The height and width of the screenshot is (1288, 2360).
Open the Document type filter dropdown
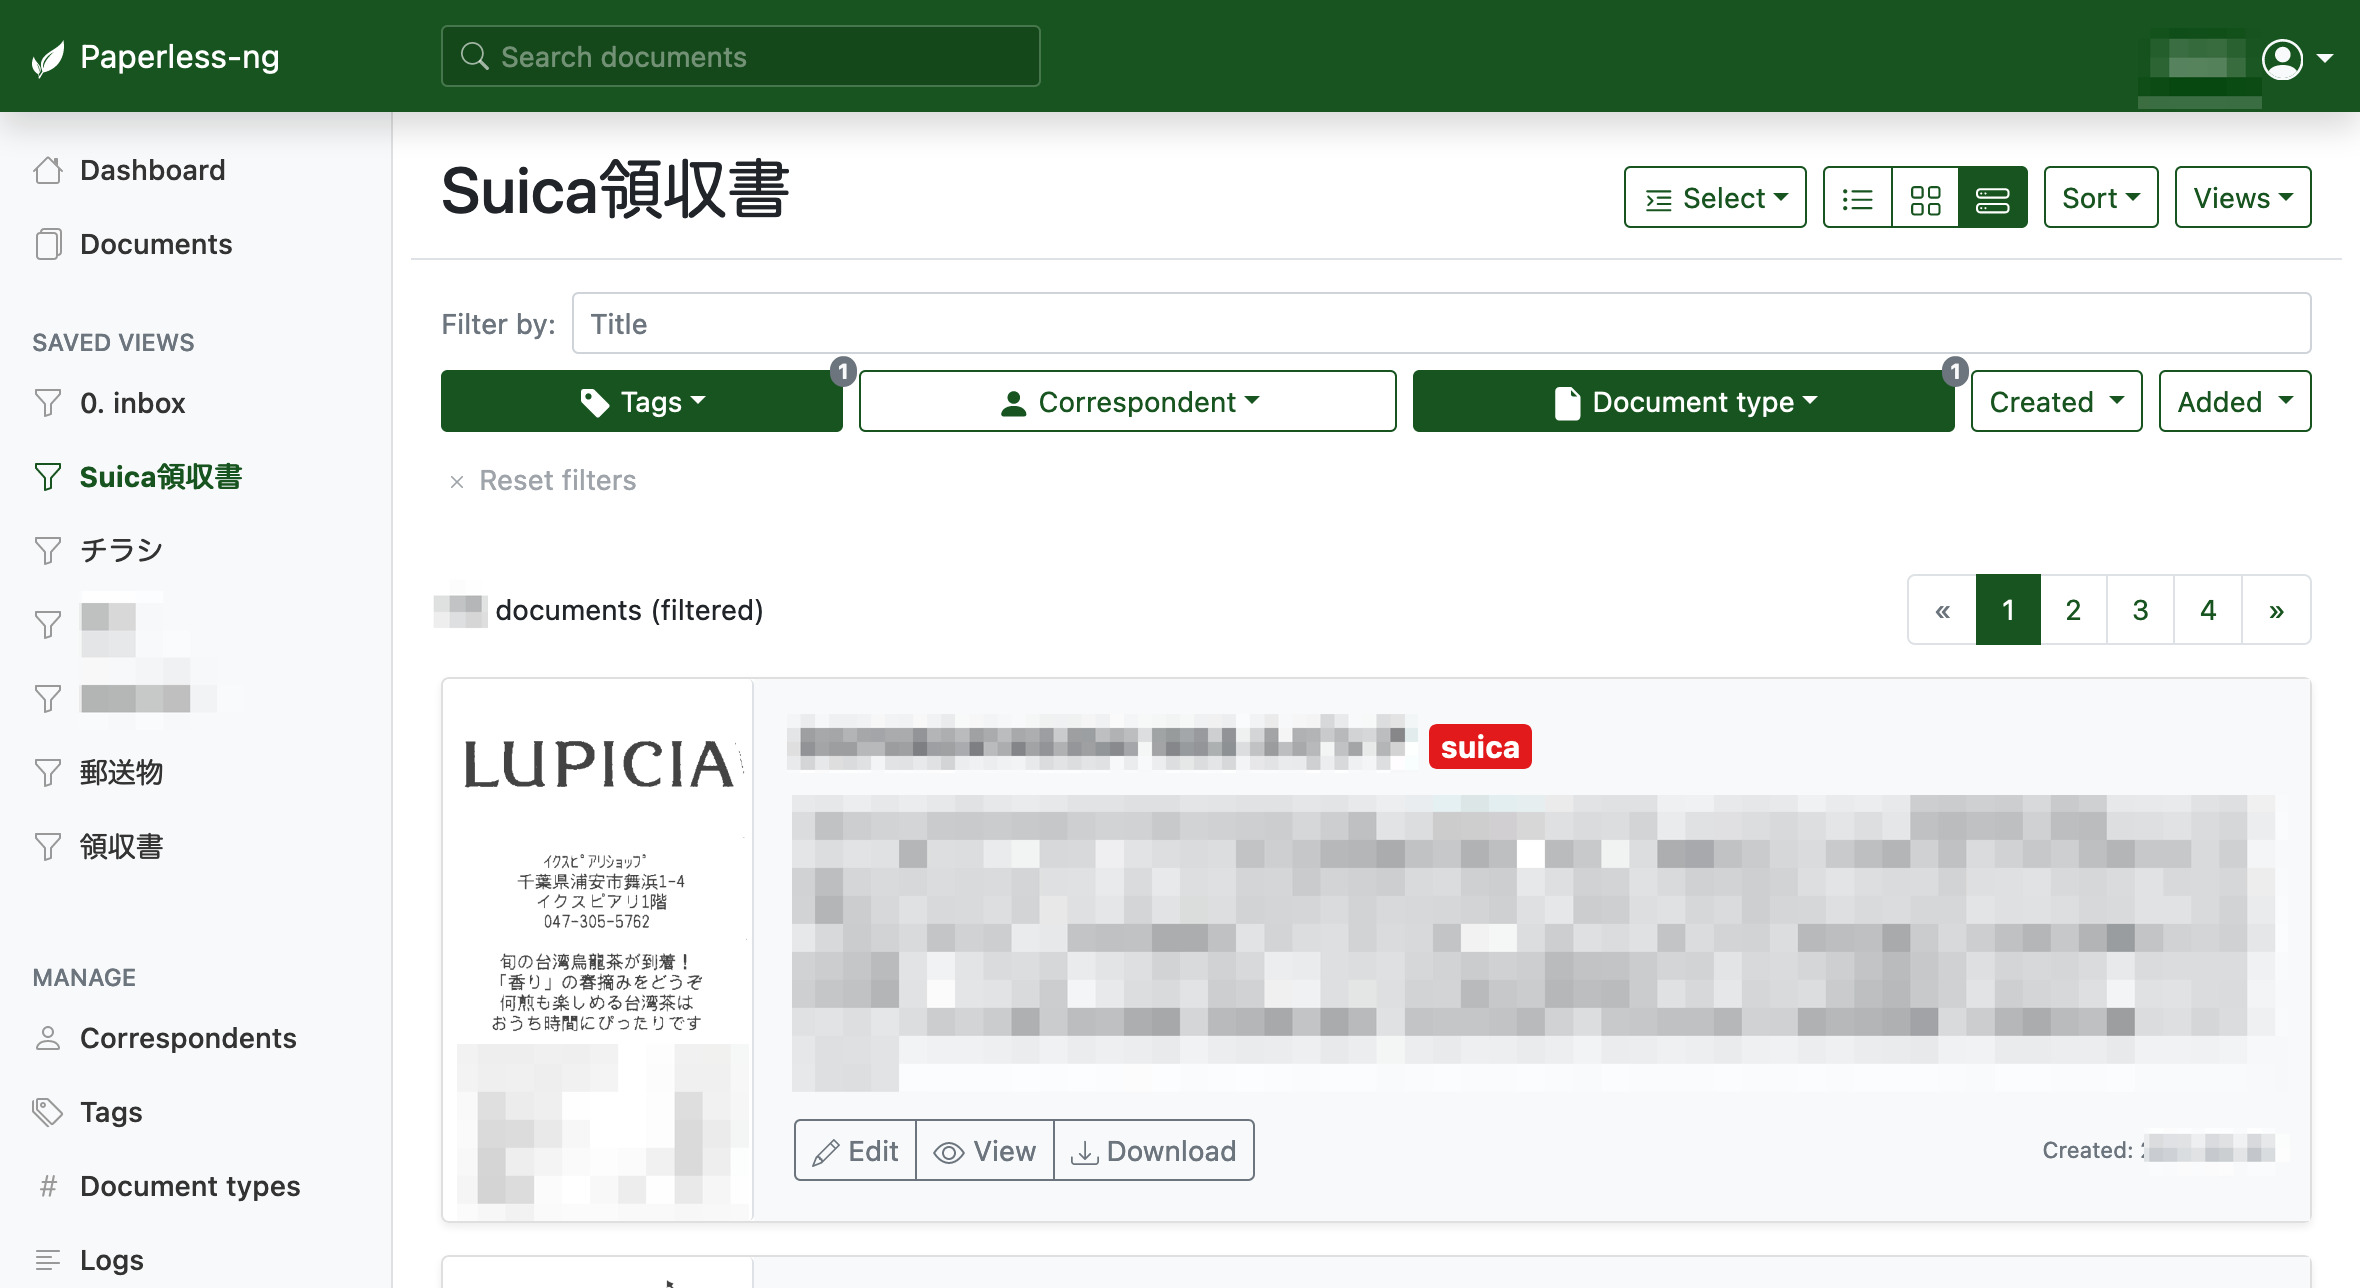click(1683, 401)
